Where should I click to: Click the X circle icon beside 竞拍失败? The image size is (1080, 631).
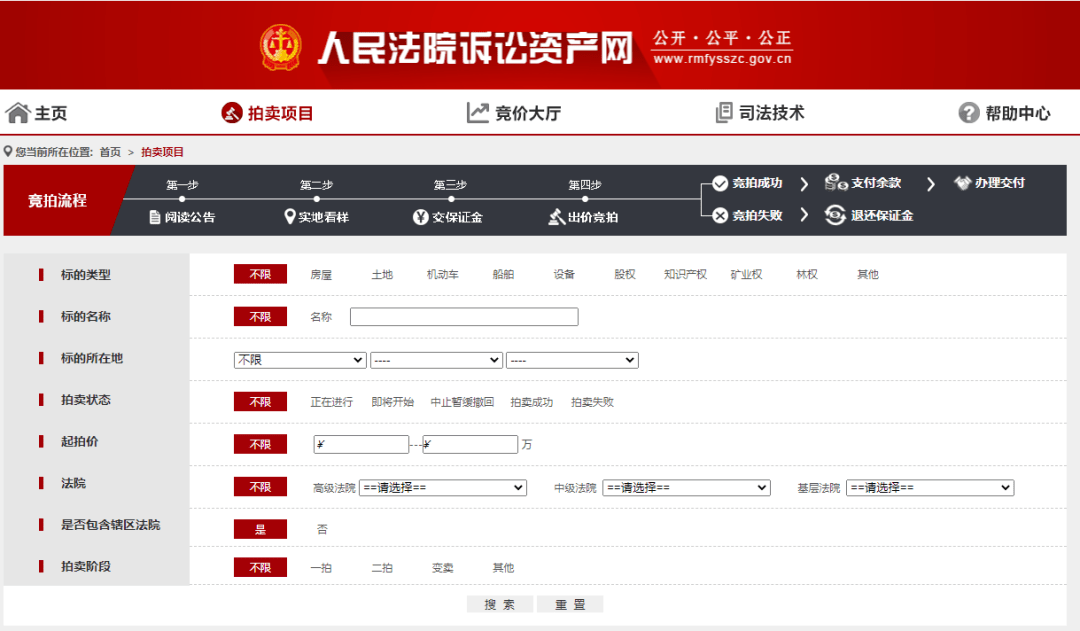pyautogui.click(x=720, y=216)
